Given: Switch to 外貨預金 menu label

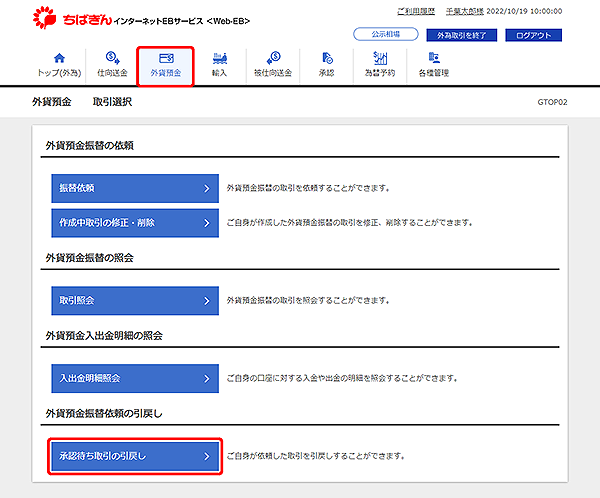Looking at the screenshot, I should coord(166,73).
